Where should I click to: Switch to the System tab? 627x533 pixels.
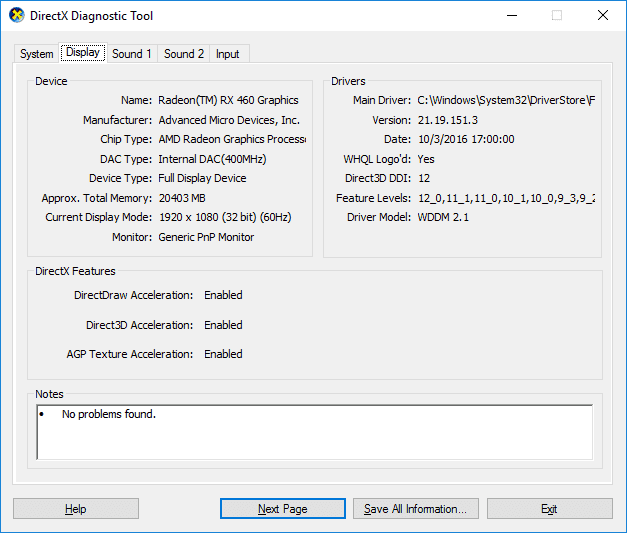click(37, 54)
